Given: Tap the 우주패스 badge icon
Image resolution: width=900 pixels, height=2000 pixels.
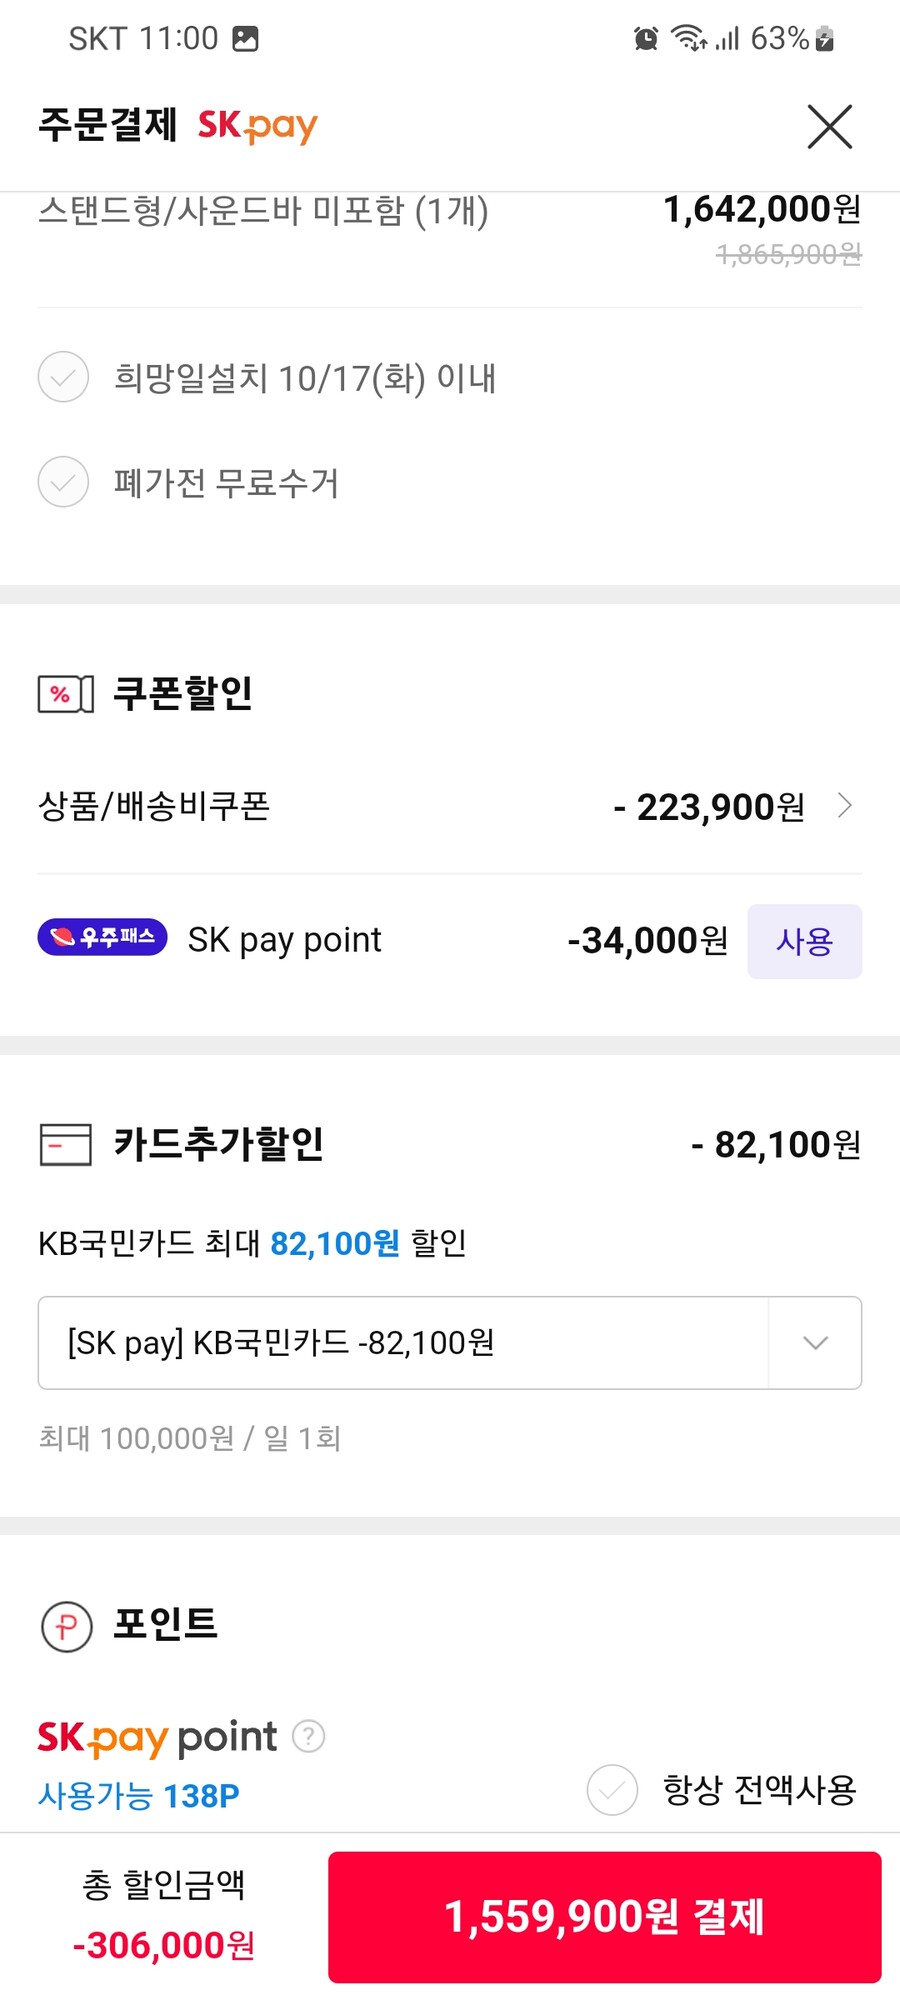Looking at the screenshot, I should (x=102, y=937).
